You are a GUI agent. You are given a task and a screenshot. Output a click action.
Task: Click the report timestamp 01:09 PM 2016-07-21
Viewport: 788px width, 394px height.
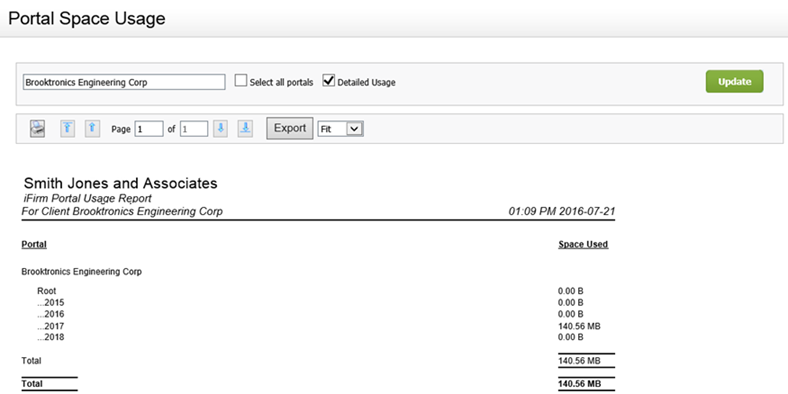click(562, 211)
